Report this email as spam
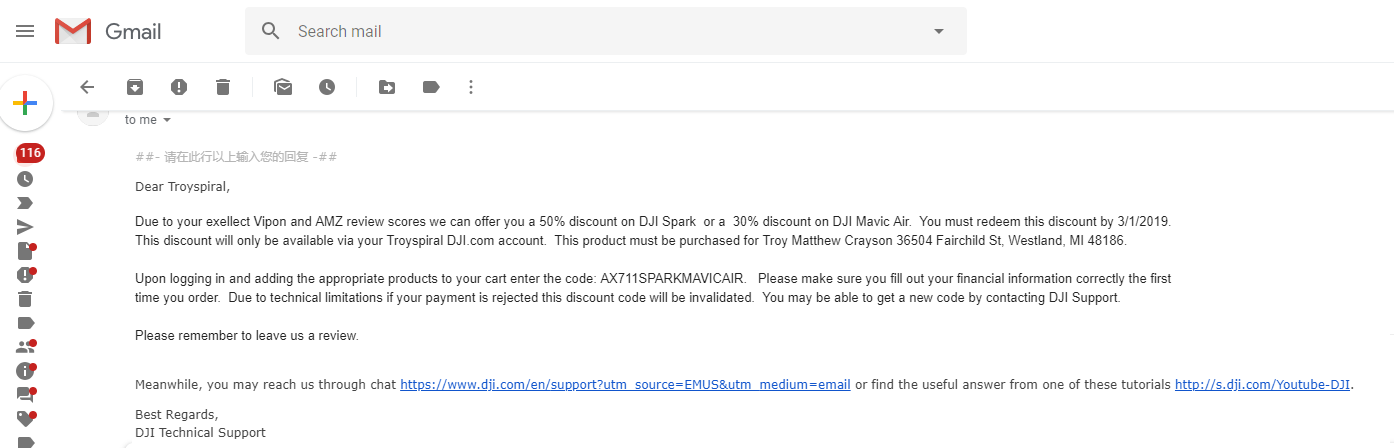The height and width of the screenshot is (448, 1394). pos(179,87)
